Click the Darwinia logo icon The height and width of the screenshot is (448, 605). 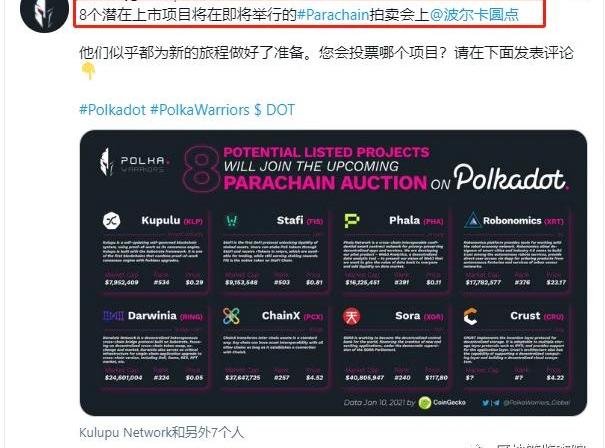point(113,316)
